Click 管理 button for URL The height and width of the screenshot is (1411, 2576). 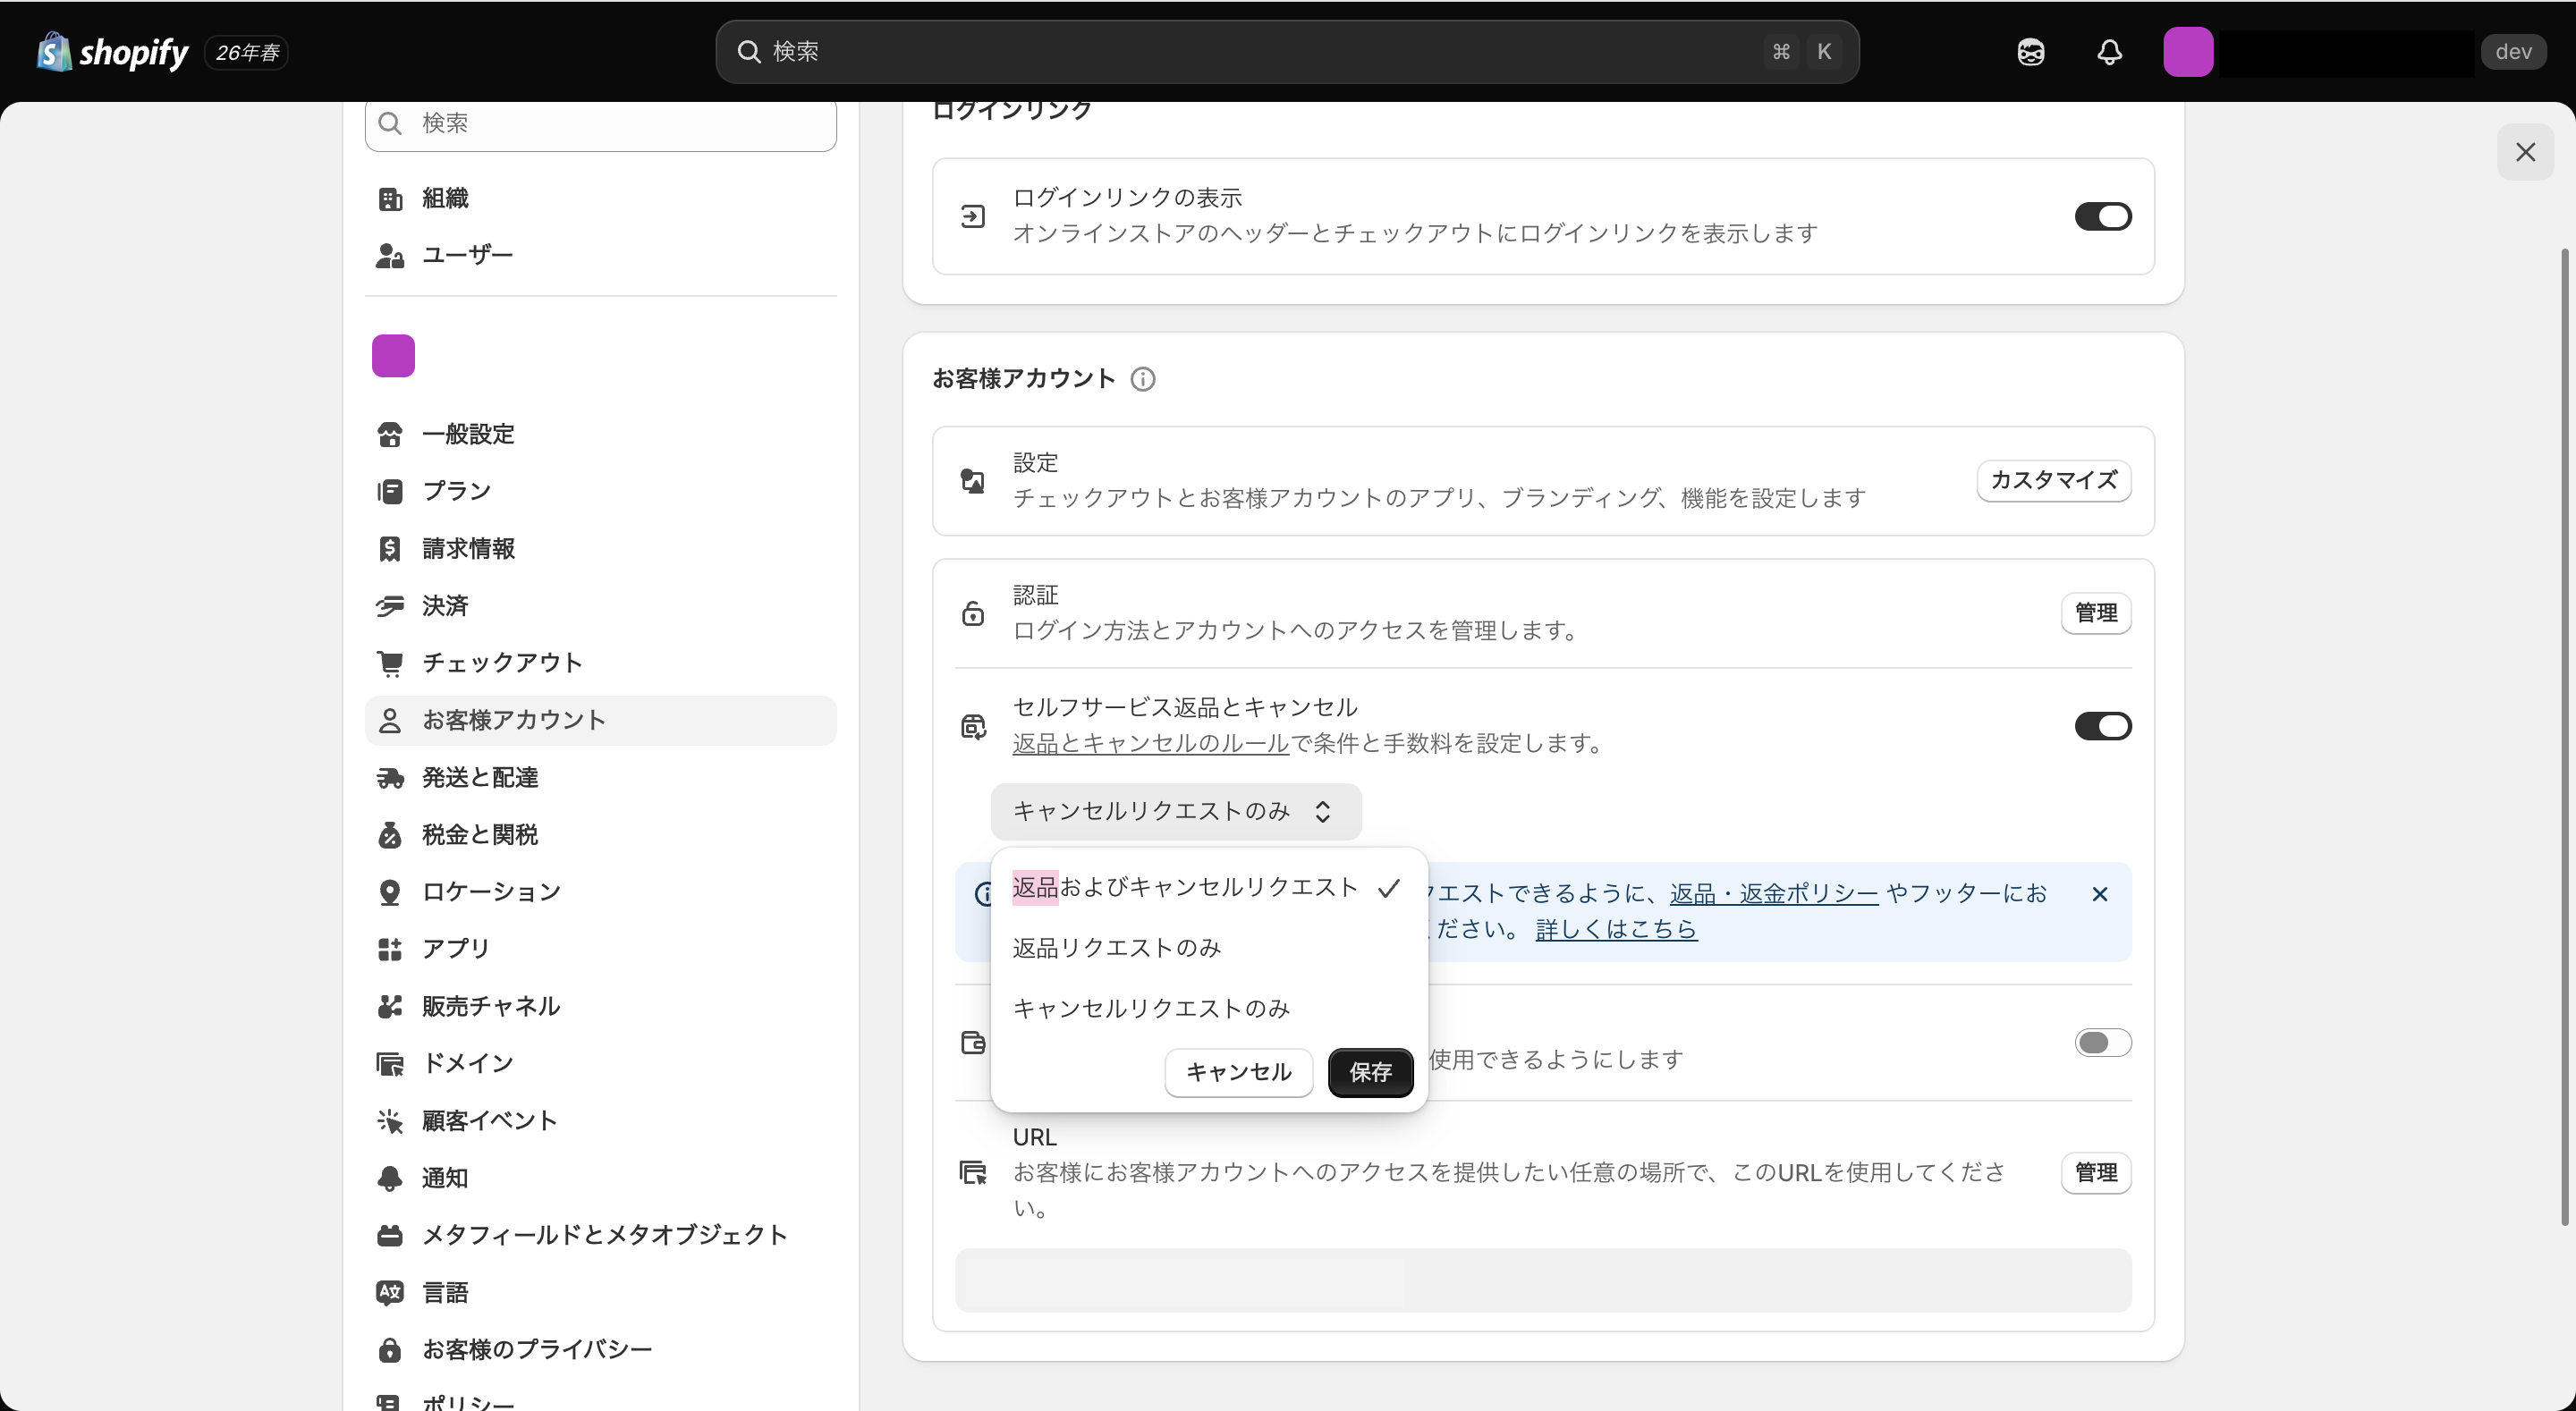tap(2095, 1173)
